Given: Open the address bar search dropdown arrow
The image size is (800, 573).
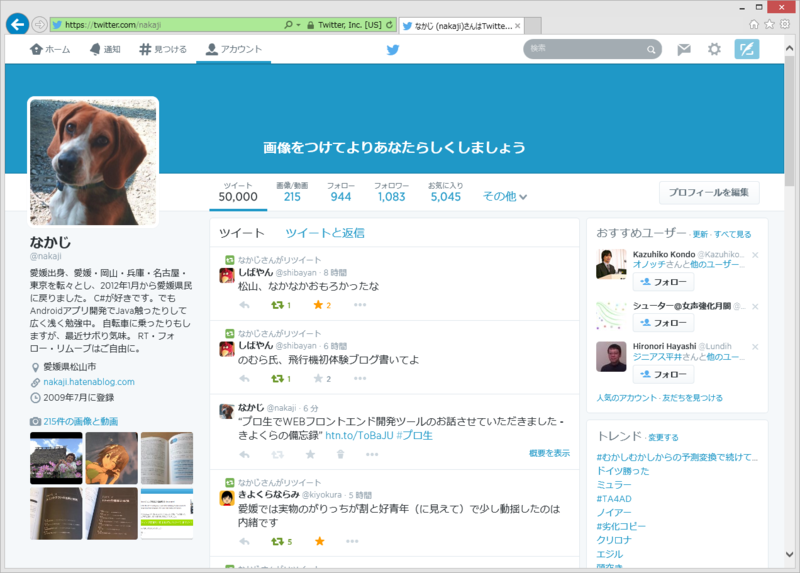Looking at the screenshot, I should click(298, 24).
